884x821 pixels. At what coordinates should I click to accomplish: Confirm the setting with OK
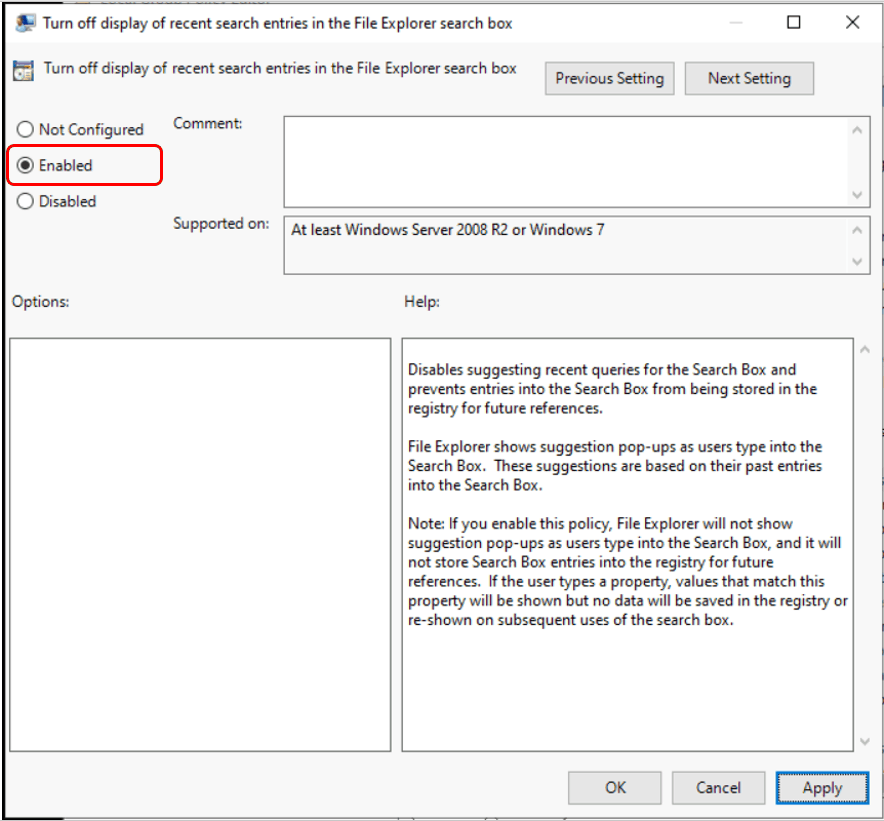click(614, 787)
